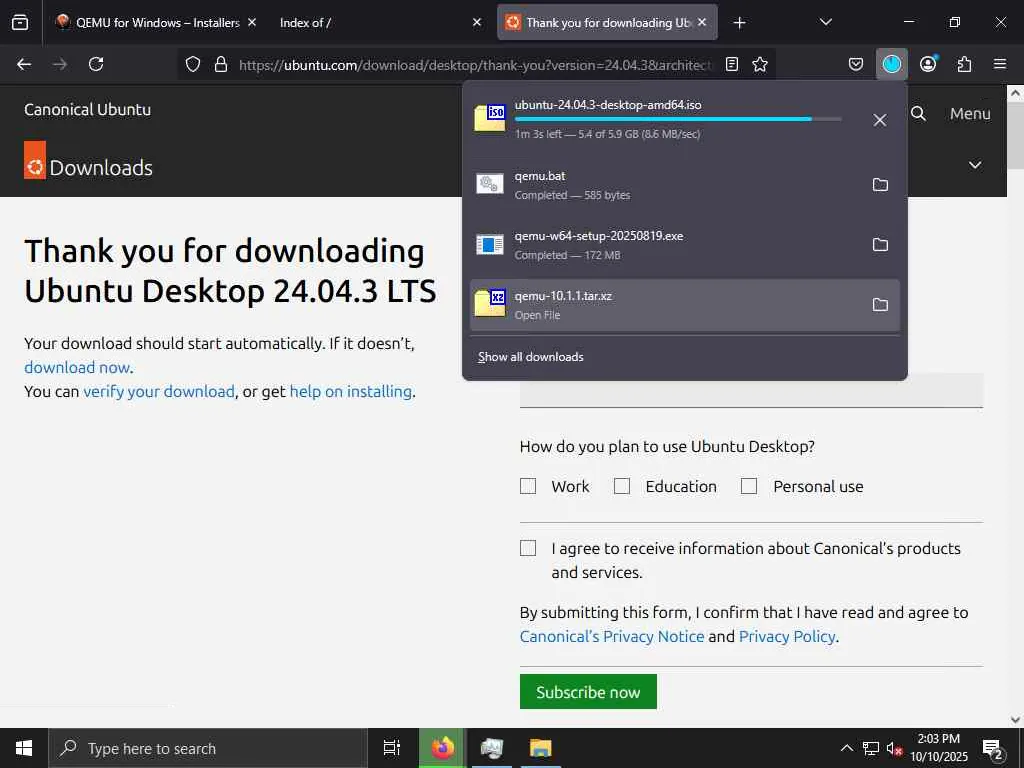1024x768 pixels.
Task: Open help on installing link
Action: [350, 391]
